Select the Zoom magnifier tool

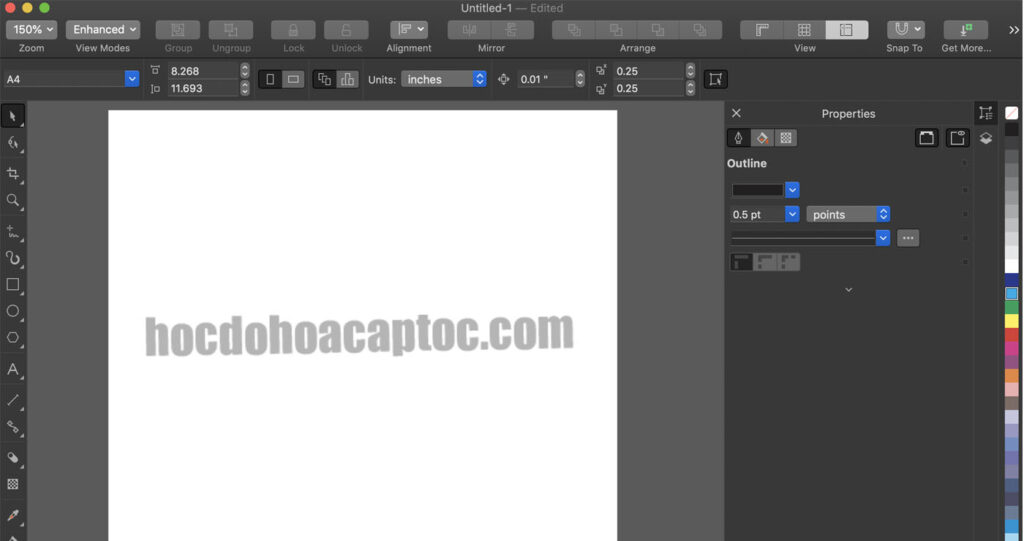click(x=13, y=201)
